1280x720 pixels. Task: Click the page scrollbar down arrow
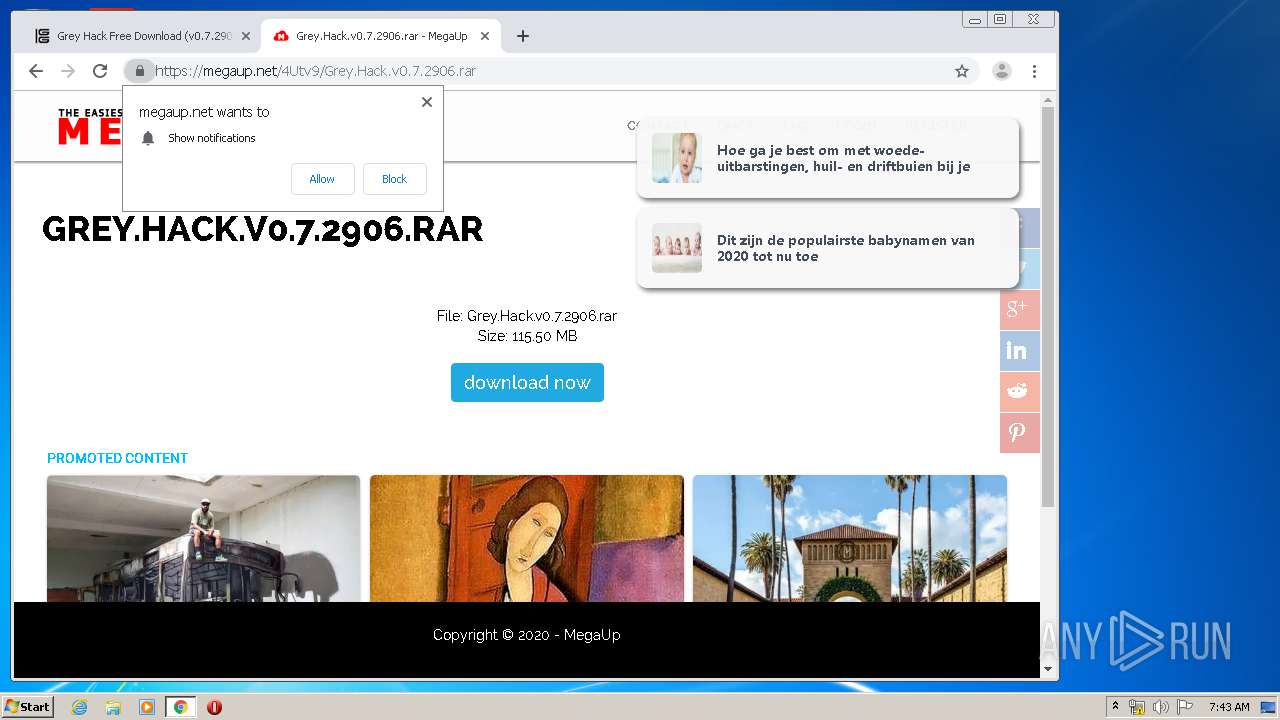point(1048,669)
